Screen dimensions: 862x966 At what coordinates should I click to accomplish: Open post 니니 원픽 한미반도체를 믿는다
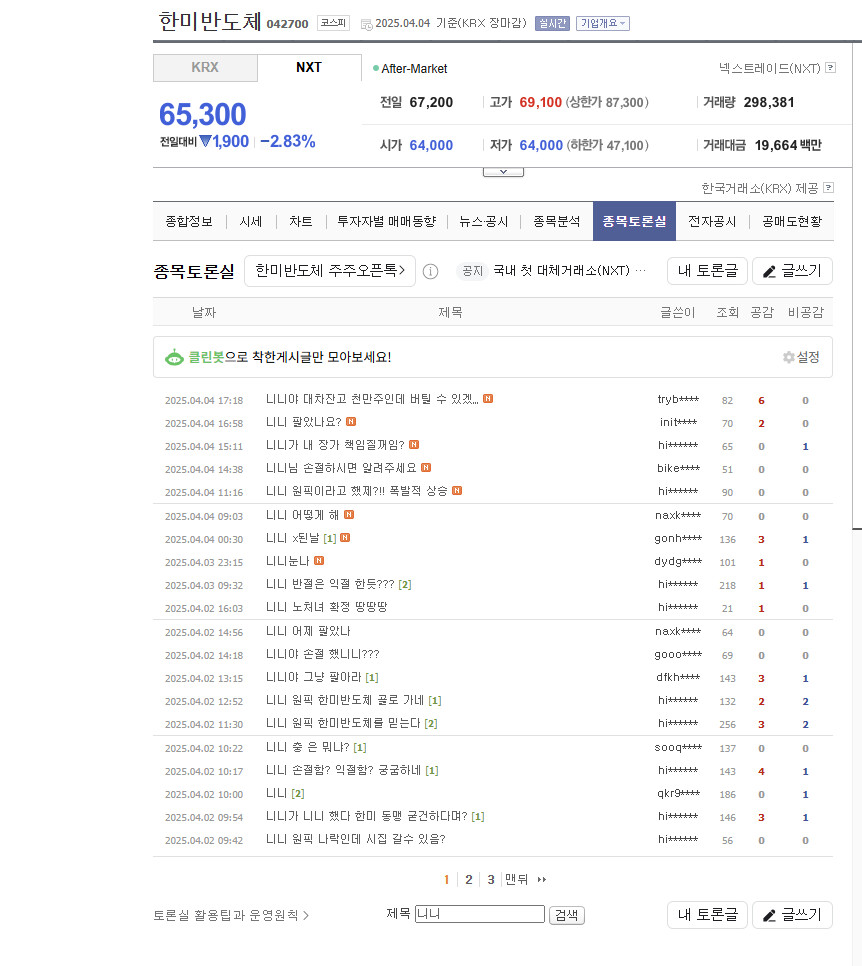343,723
